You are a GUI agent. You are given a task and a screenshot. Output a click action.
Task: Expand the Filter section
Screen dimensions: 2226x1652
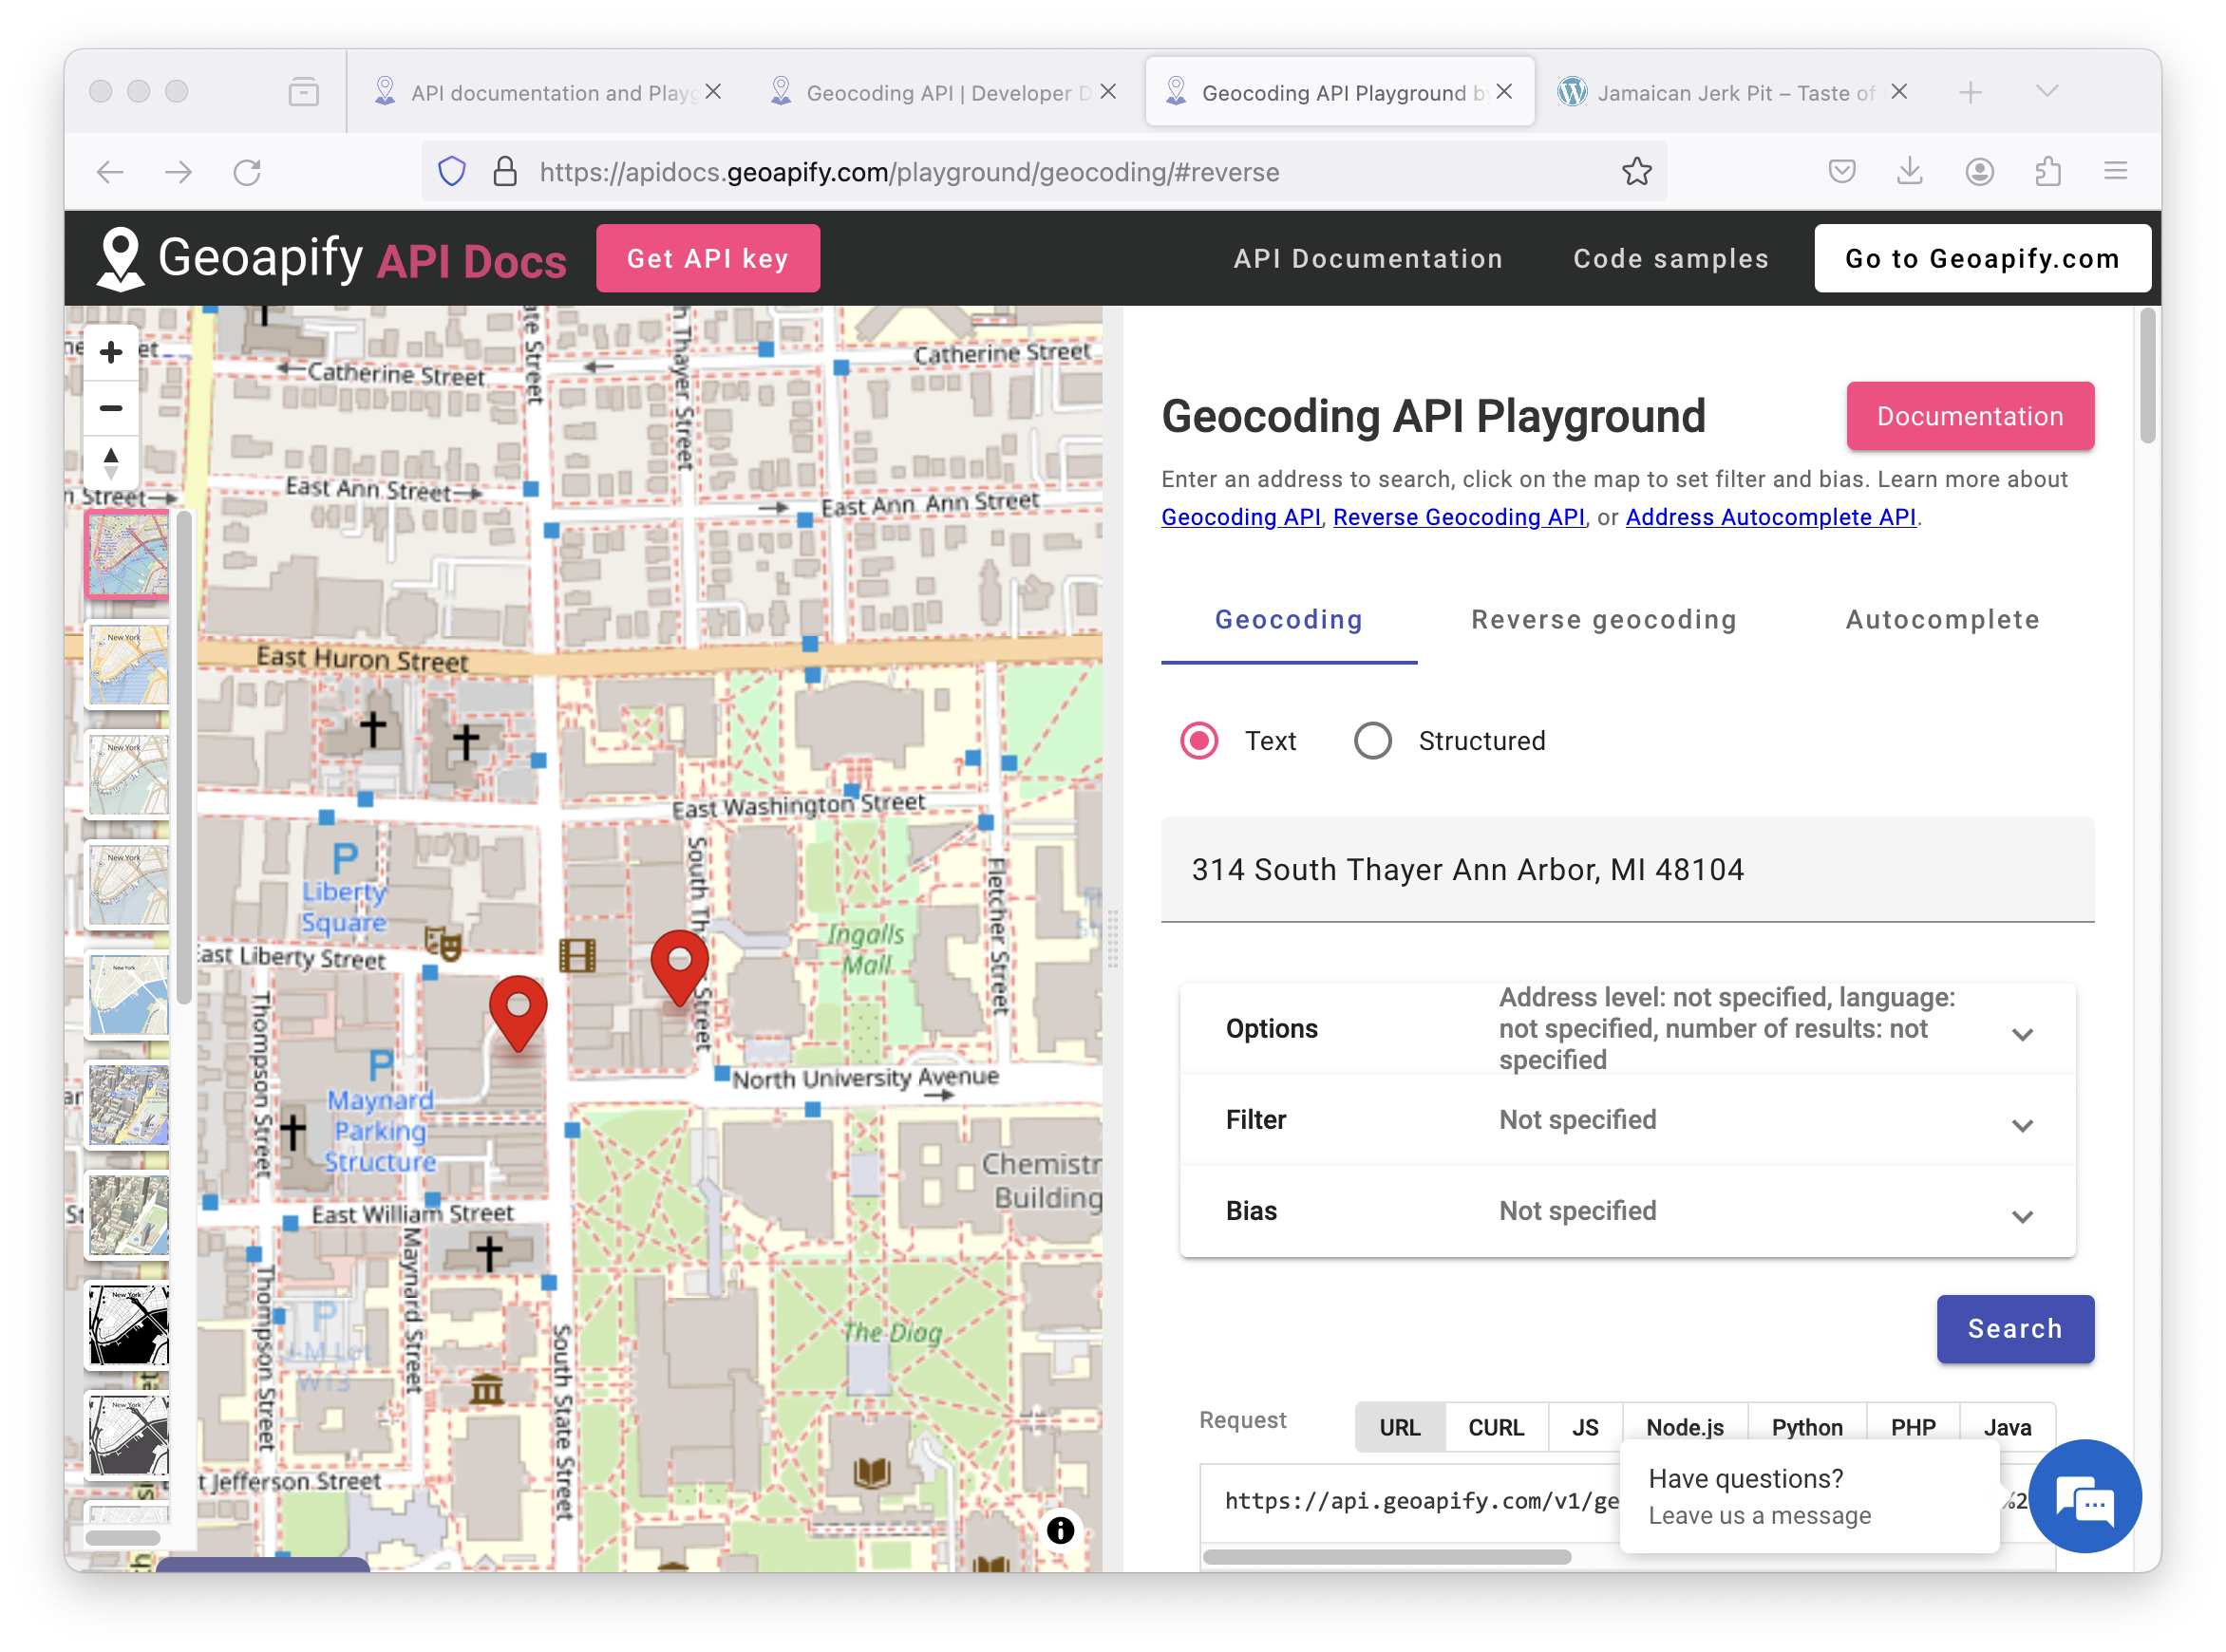[1627, 1120]
